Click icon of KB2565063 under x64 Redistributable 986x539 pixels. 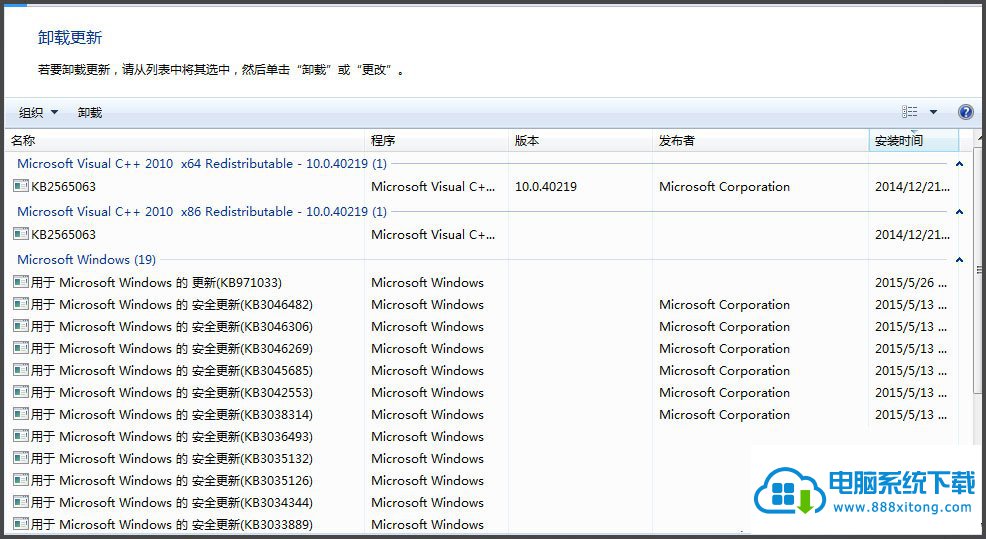pos(21,186)
